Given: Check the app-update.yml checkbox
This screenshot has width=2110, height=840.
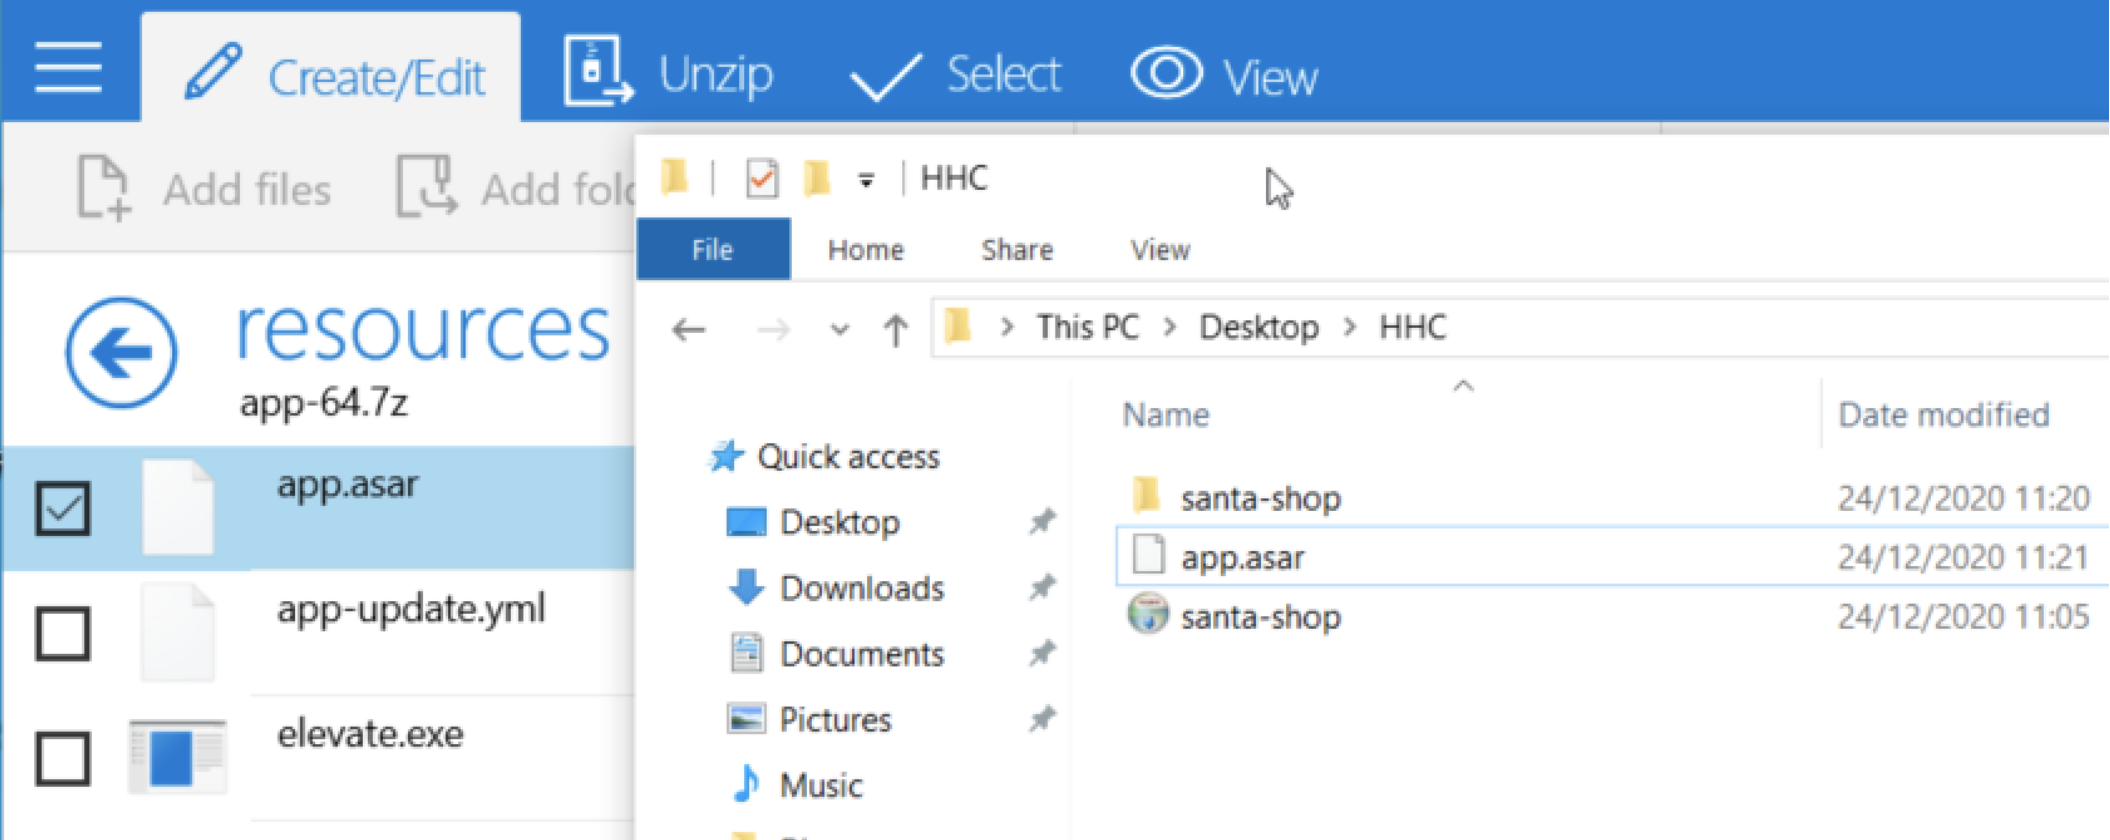Looking at the screenshot, I should click(63, 633).
